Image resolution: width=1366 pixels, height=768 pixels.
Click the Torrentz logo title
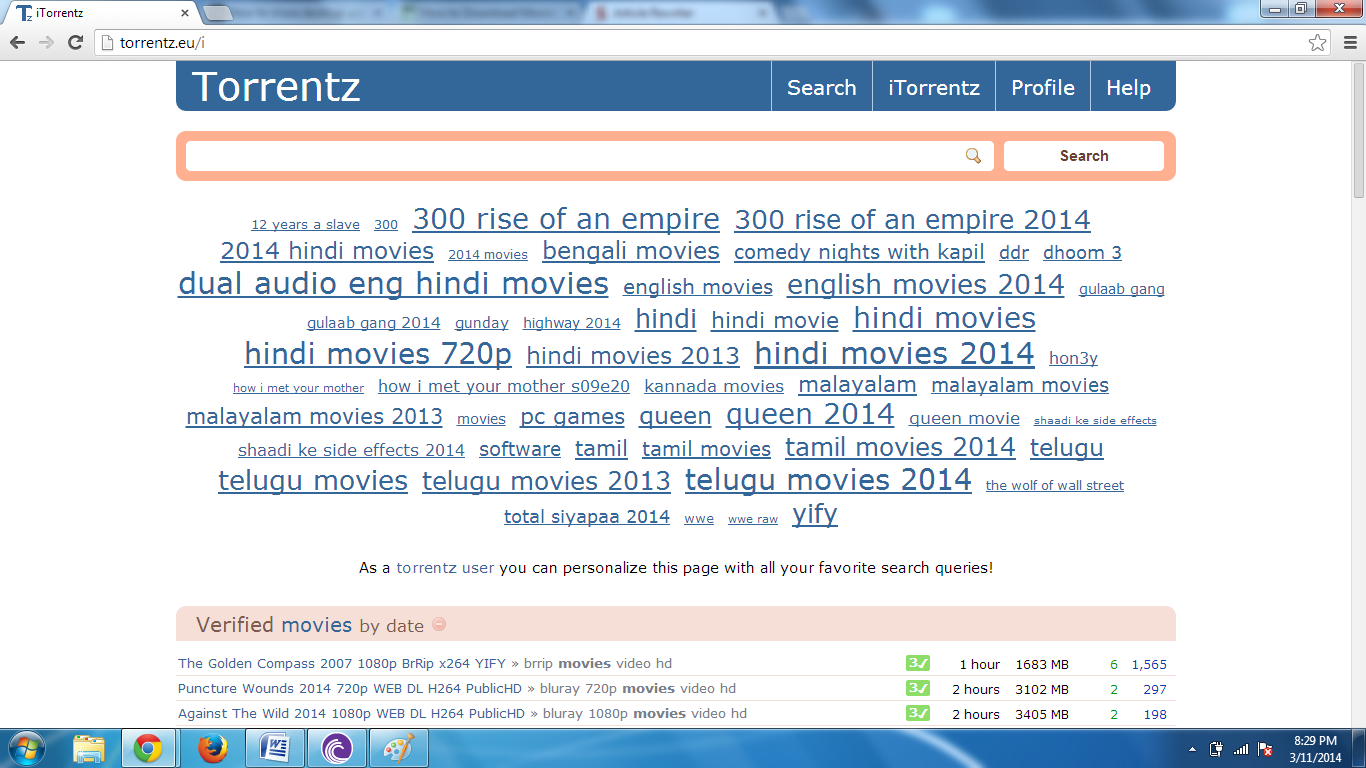pos(276,87)
